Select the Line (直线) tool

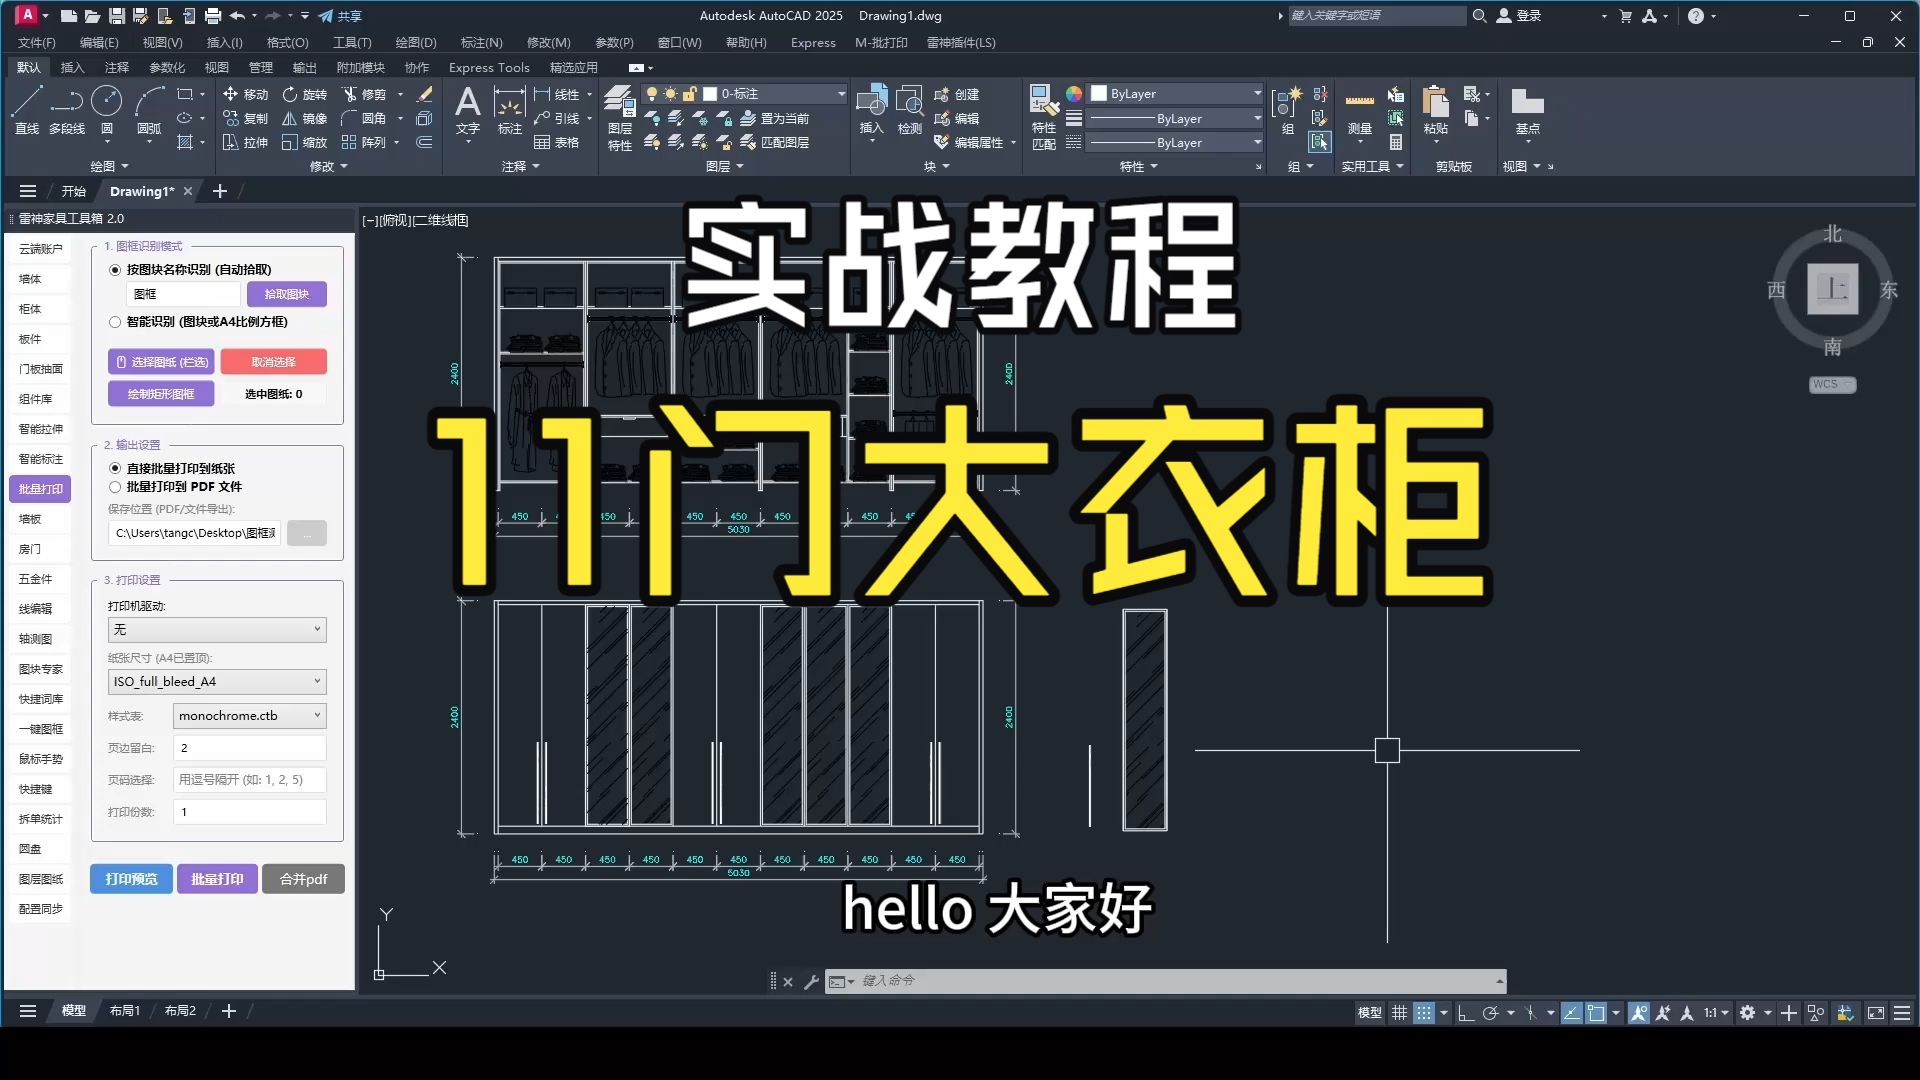click(x=27, y=110)
